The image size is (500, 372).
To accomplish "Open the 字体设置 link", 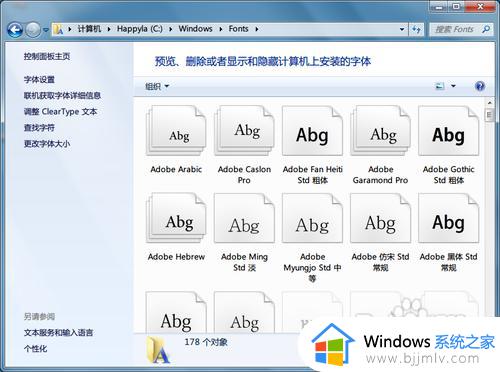I will 39,79.
